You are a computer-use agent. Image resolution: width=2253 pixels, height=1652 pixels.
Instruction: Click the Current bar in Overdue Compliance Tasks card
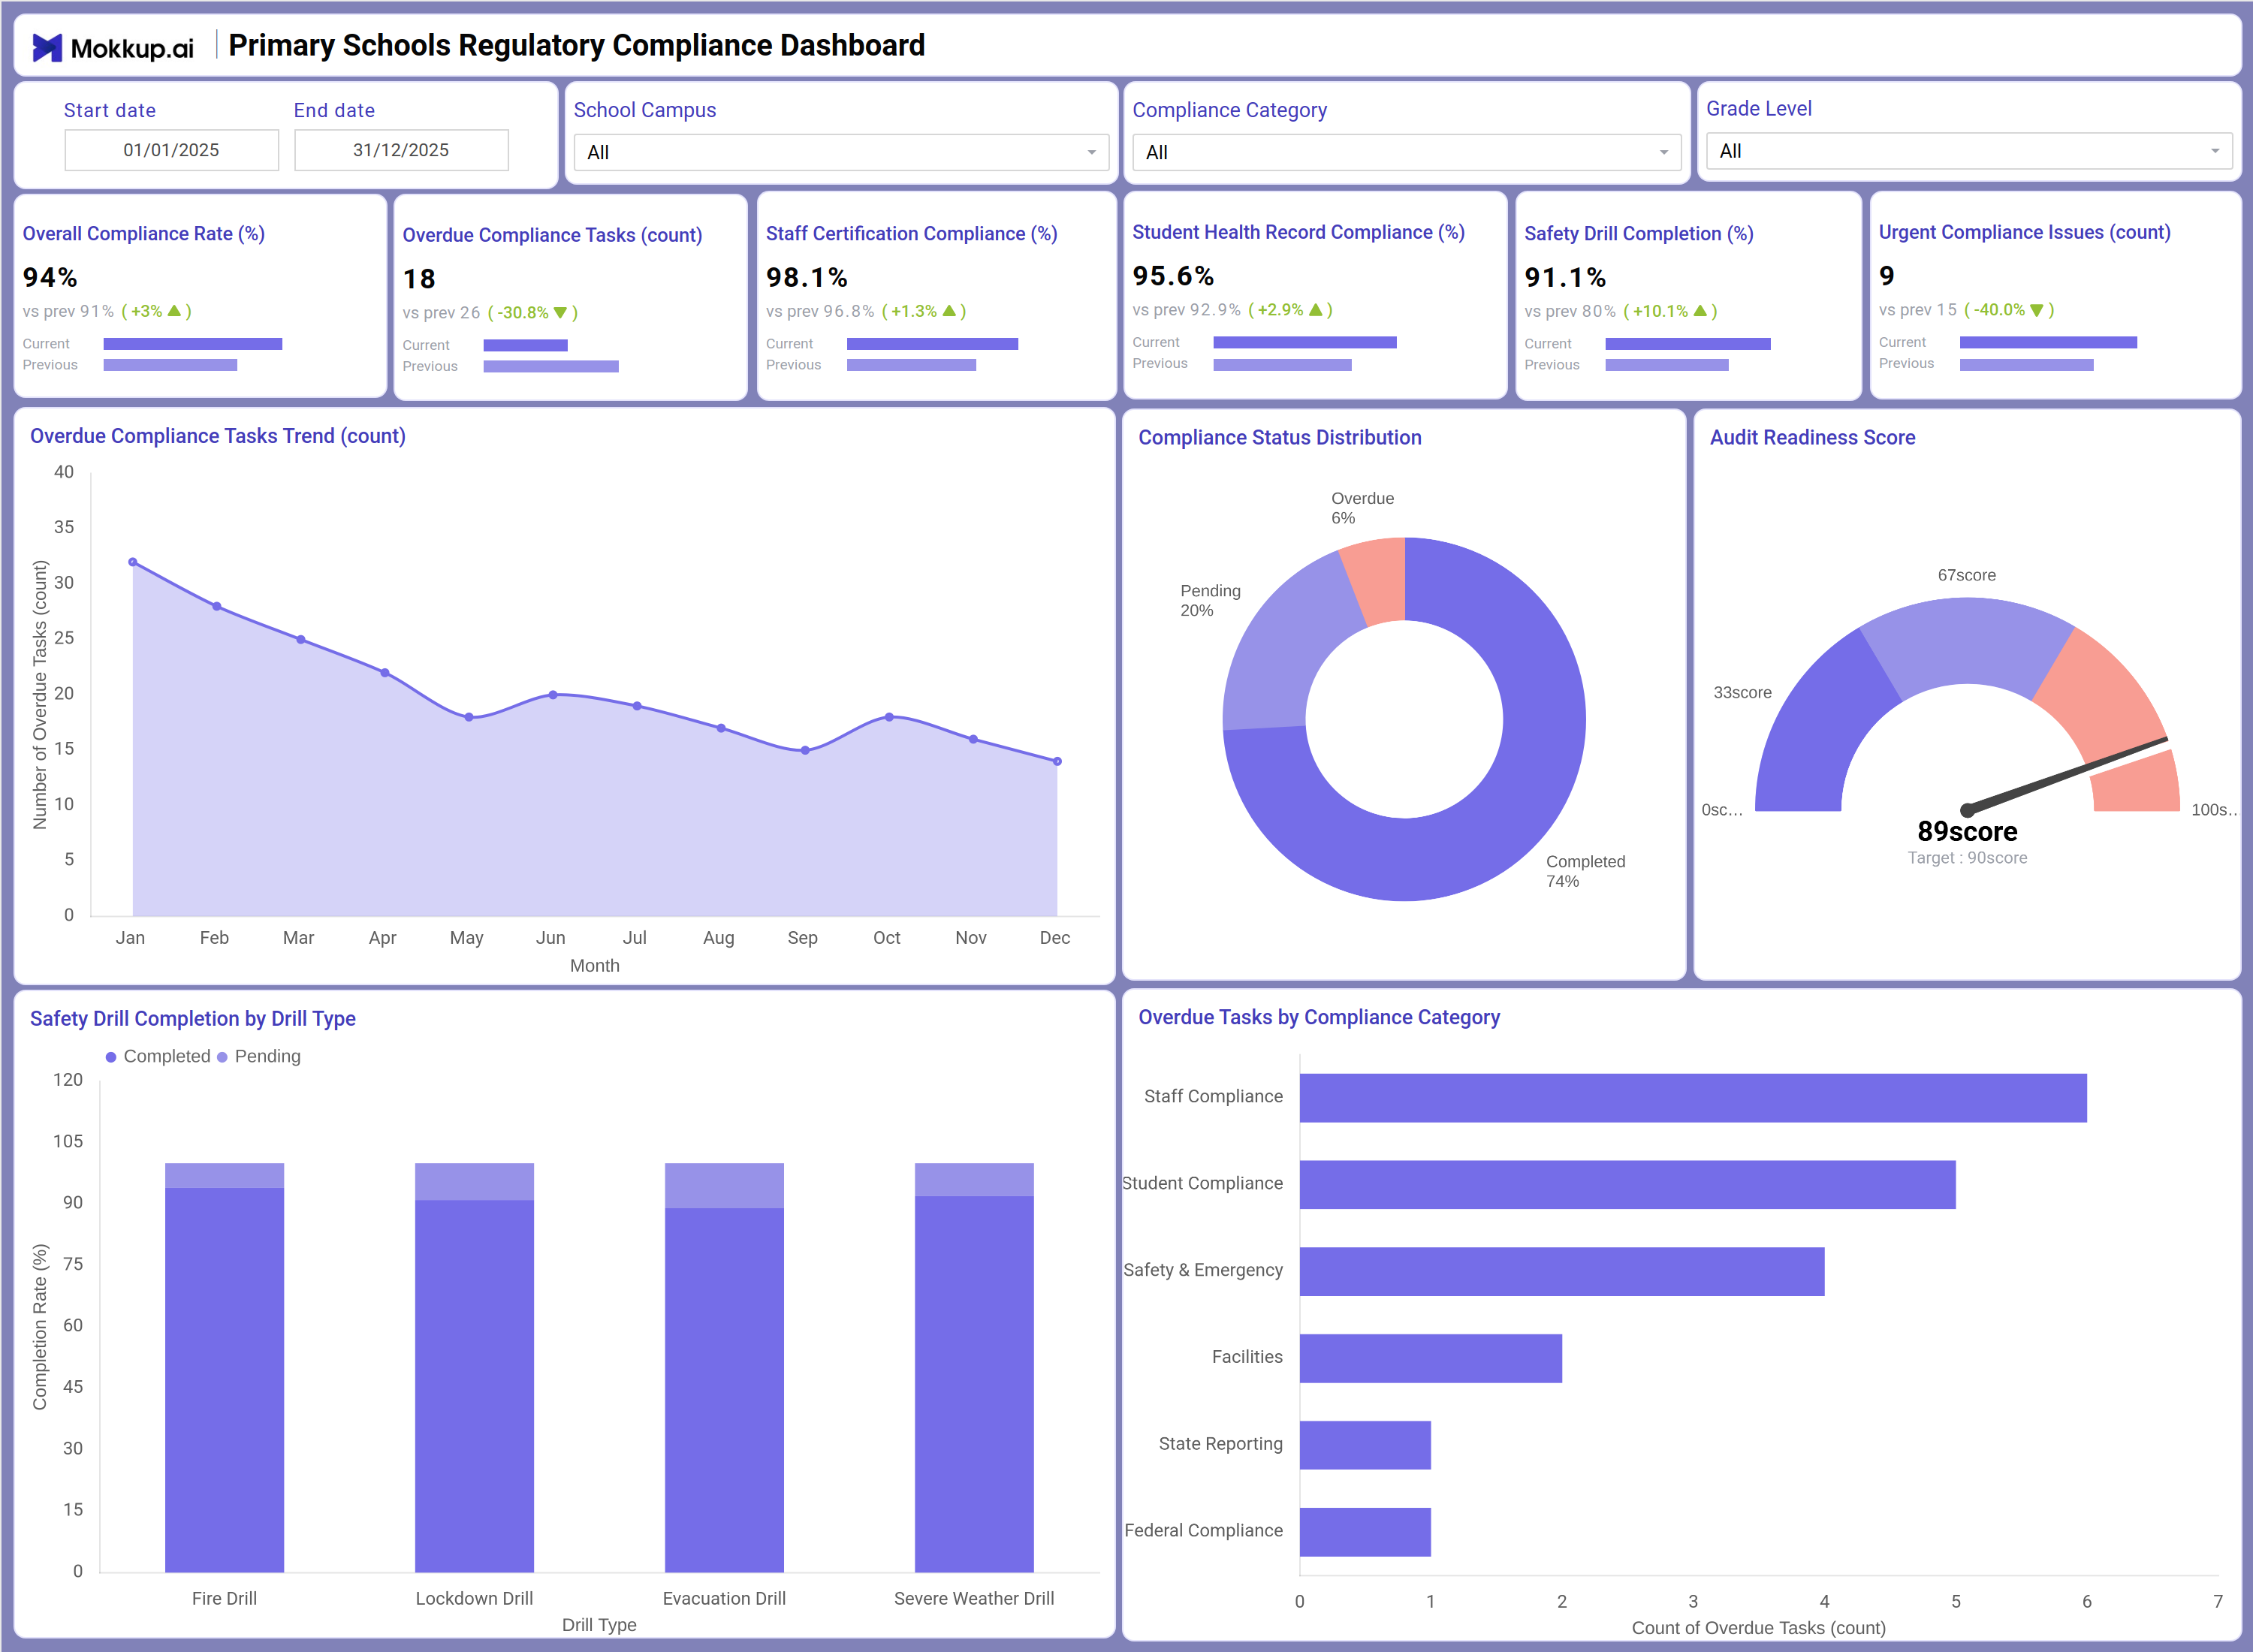(x=525, y=346)
